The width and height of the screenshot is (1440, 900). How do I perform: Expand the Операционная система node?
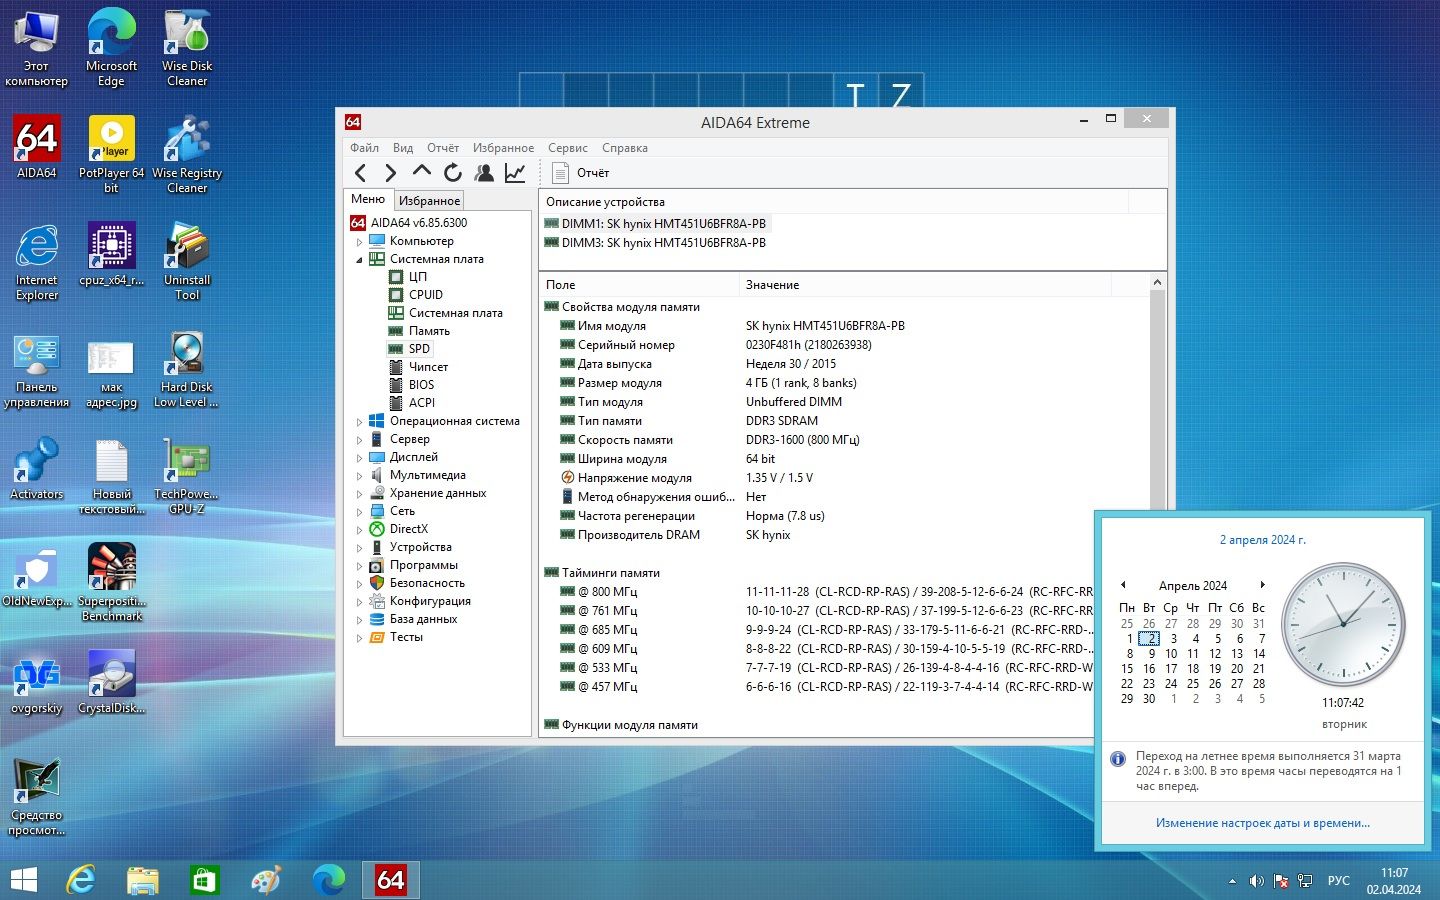[x=359, y=421]
